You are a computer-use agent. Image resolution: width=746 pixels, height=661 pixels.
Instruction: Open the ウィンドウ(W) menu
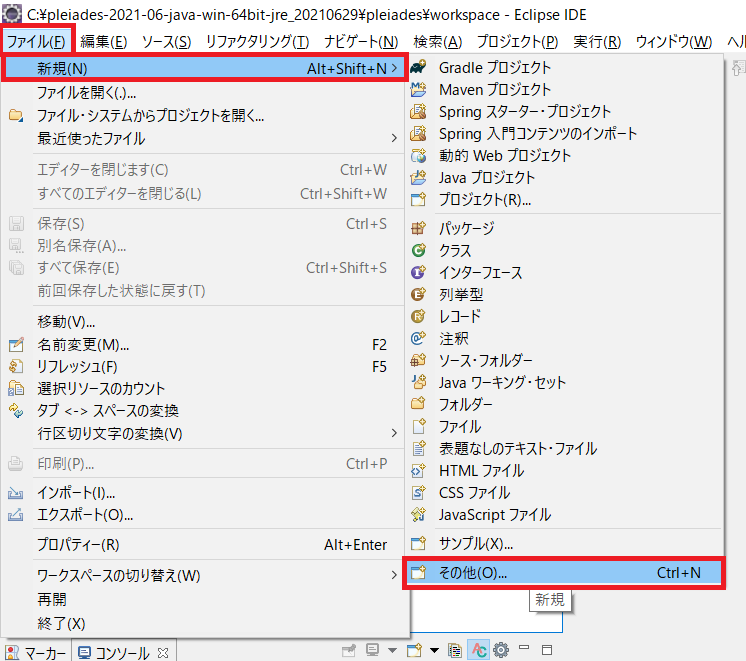tap(674, 42)
